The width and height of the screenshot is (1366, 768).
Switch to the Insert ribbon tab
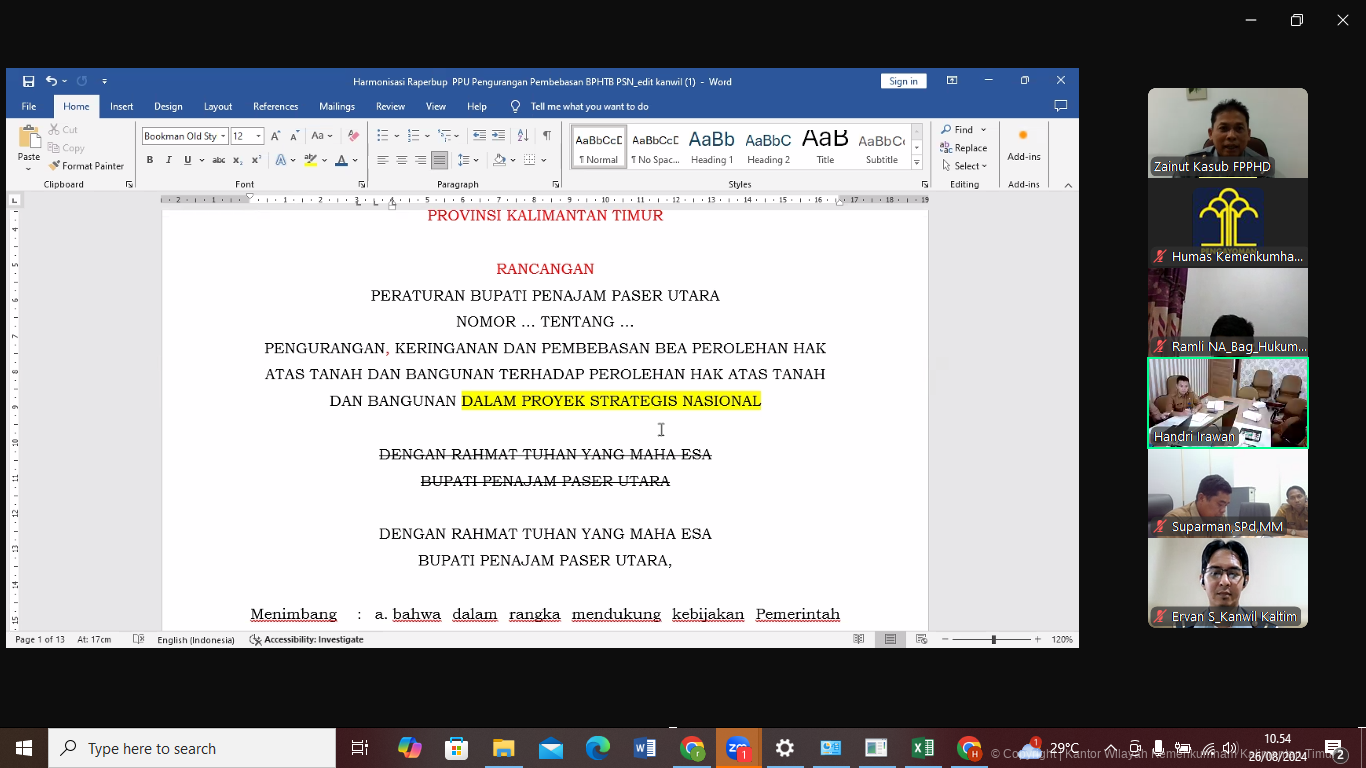[x=122, y=107]
